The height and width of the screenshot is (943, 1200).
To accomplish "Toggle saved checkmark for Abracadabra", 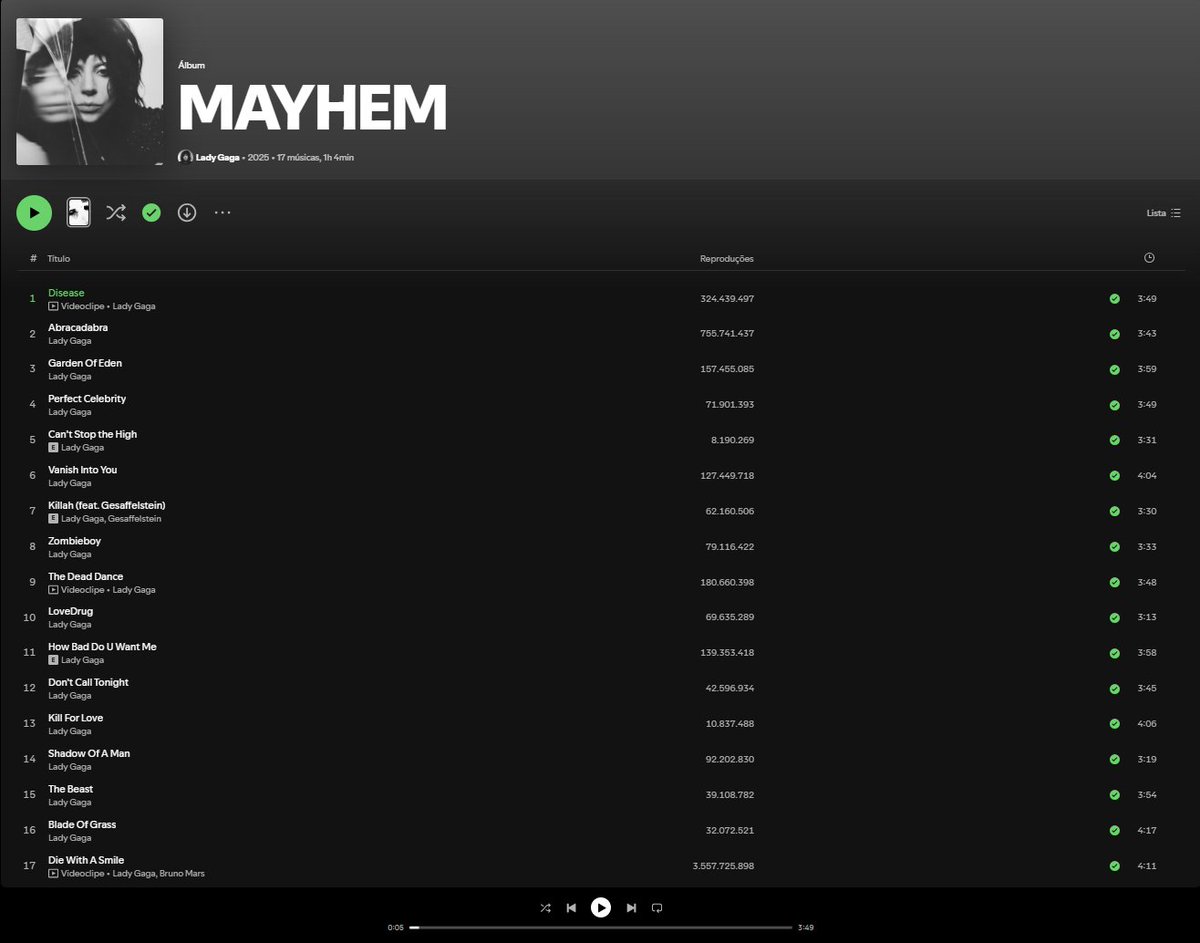I will (x=1114, y=334).
